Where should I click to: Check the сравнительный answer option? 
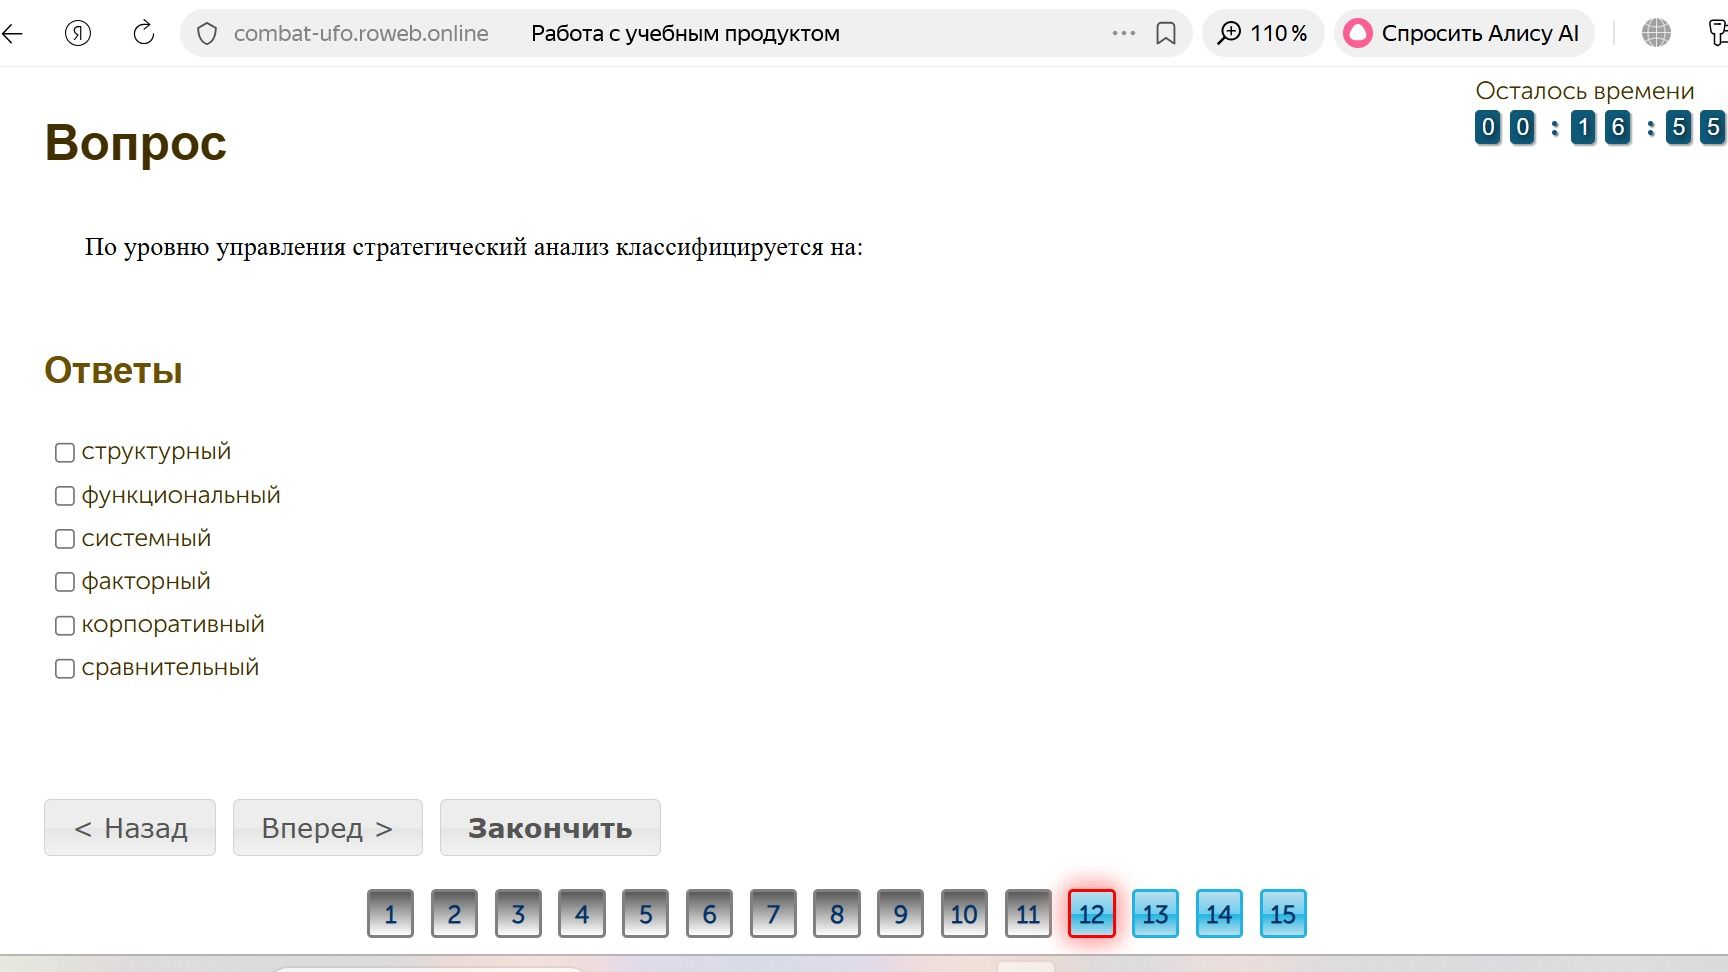tap(65, 669)
